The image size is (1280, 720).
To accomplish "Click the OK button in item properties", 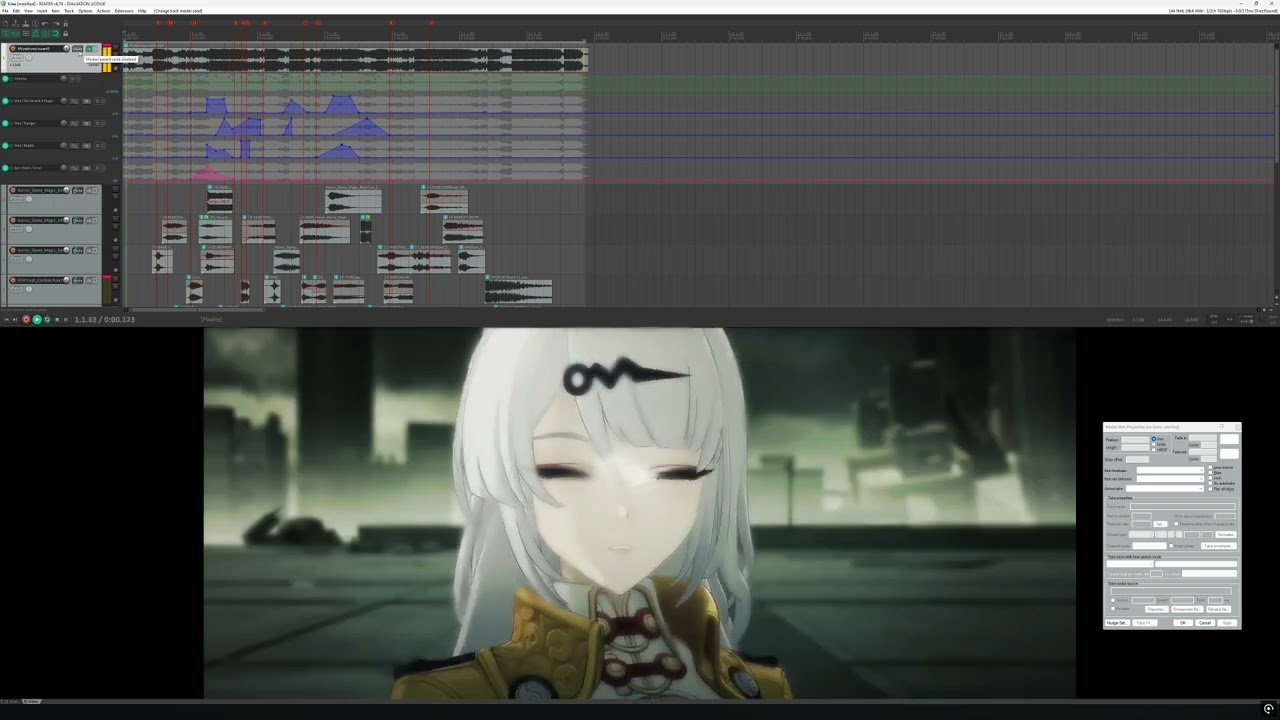I will (x=1183, y=623).
